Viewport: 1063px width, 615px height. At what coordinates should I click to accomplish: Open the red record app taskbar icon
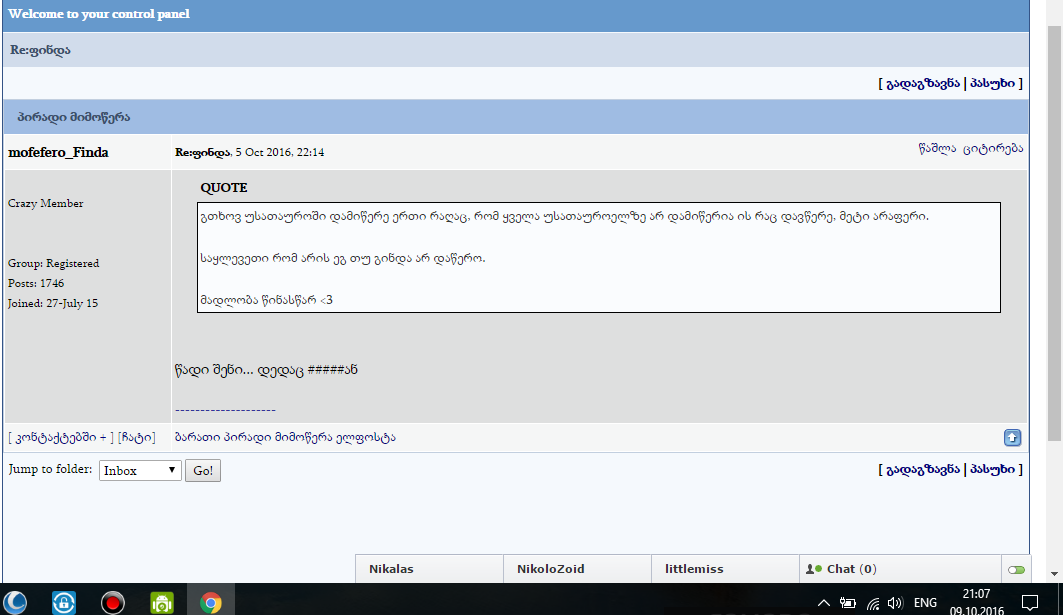pyautogui.click(x=113, y=602)
